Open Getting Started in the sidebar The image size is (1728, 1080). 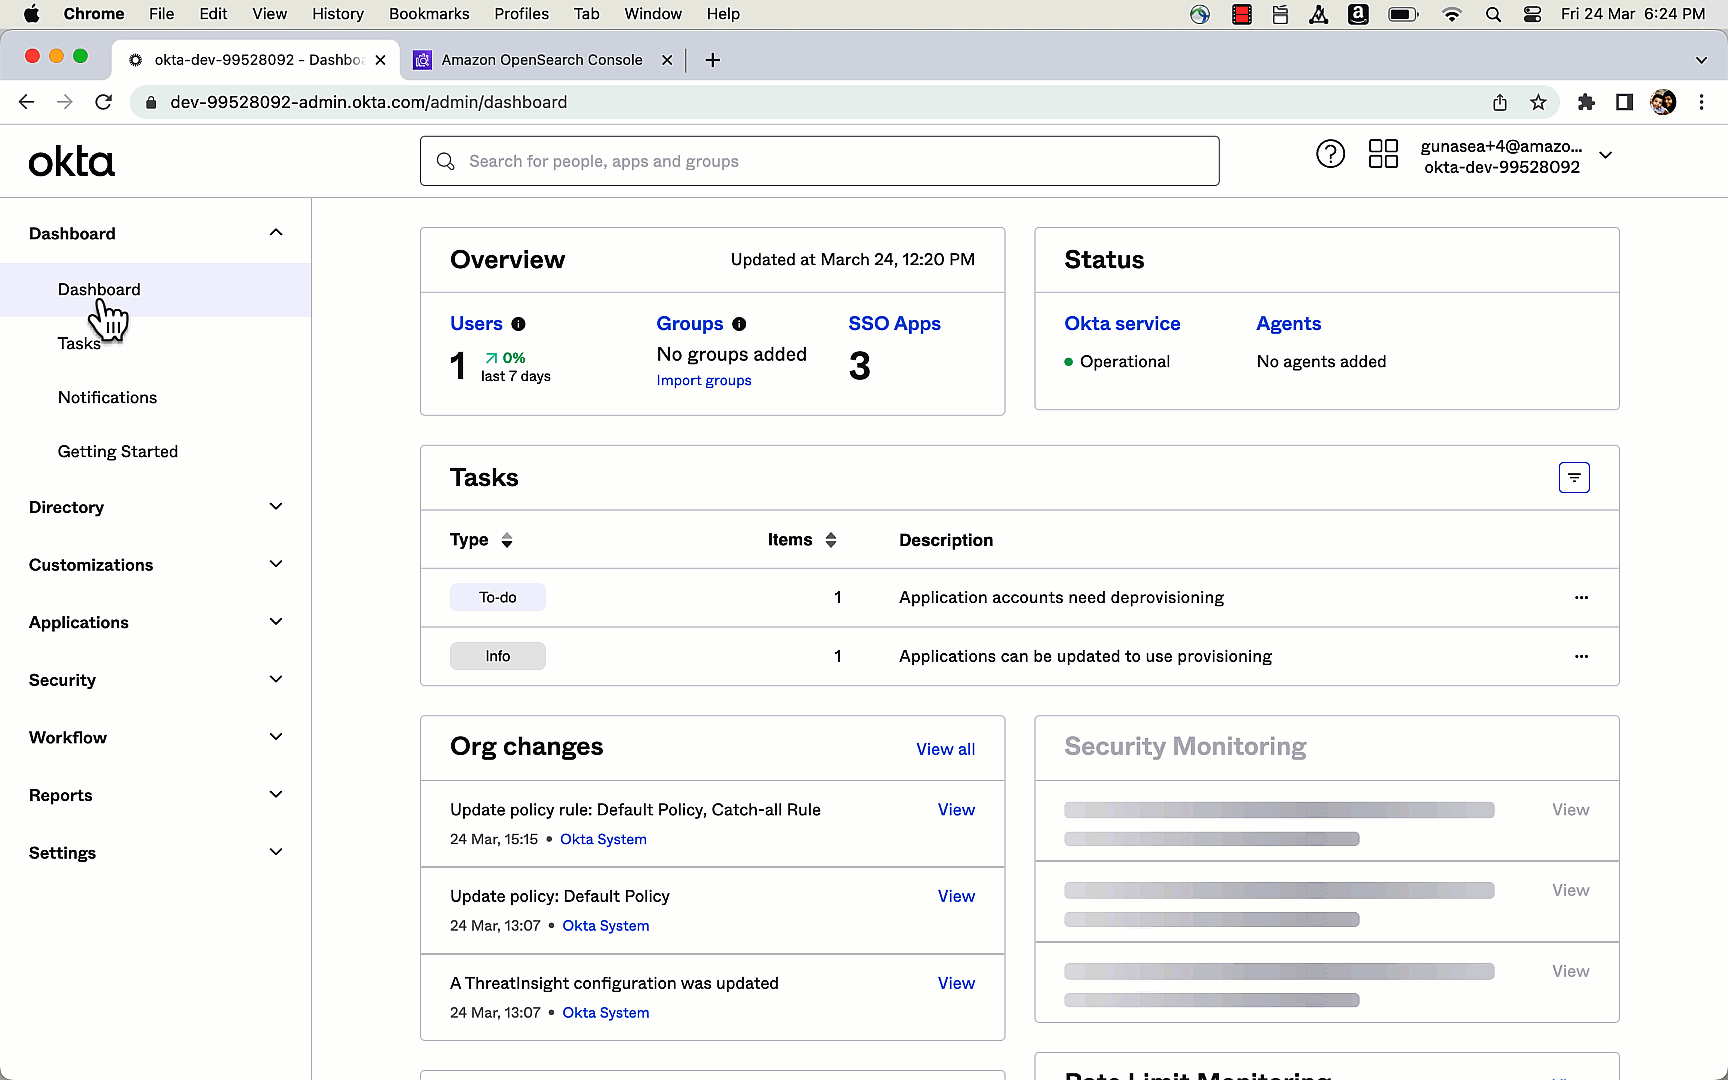[118, 452]
